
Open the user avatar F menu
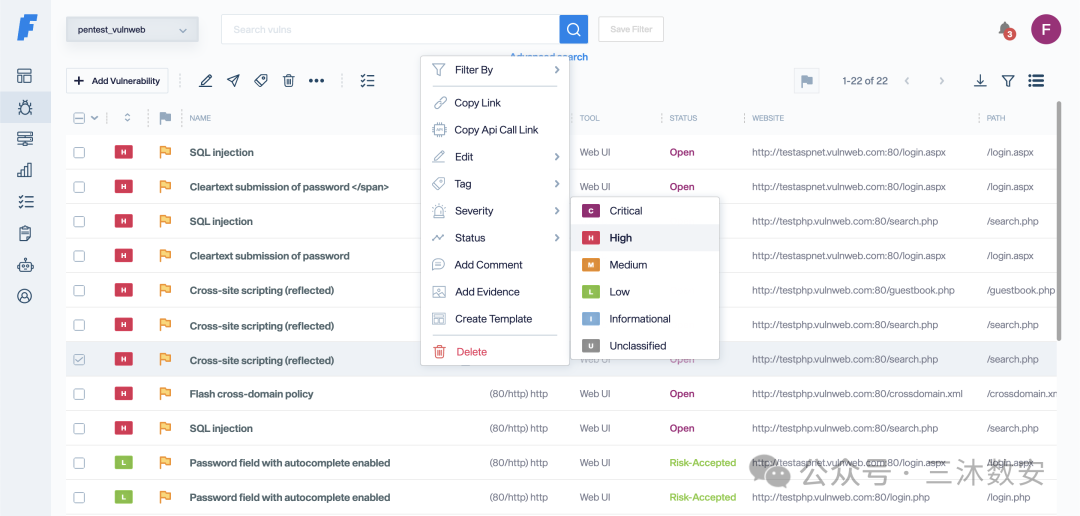[x=1046, y=30]
